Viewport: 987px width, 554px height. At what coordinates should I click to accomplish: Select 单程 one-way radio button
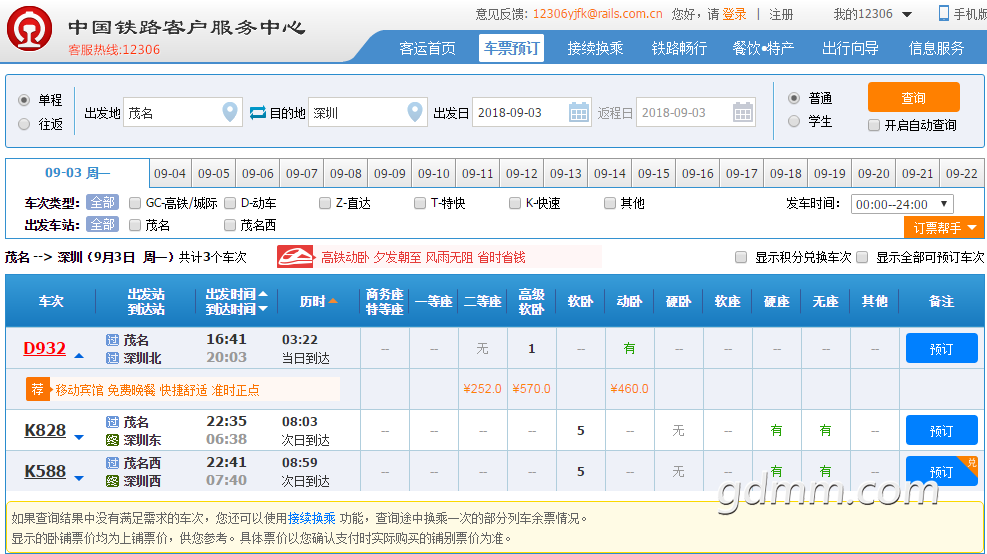pos(24,100)
